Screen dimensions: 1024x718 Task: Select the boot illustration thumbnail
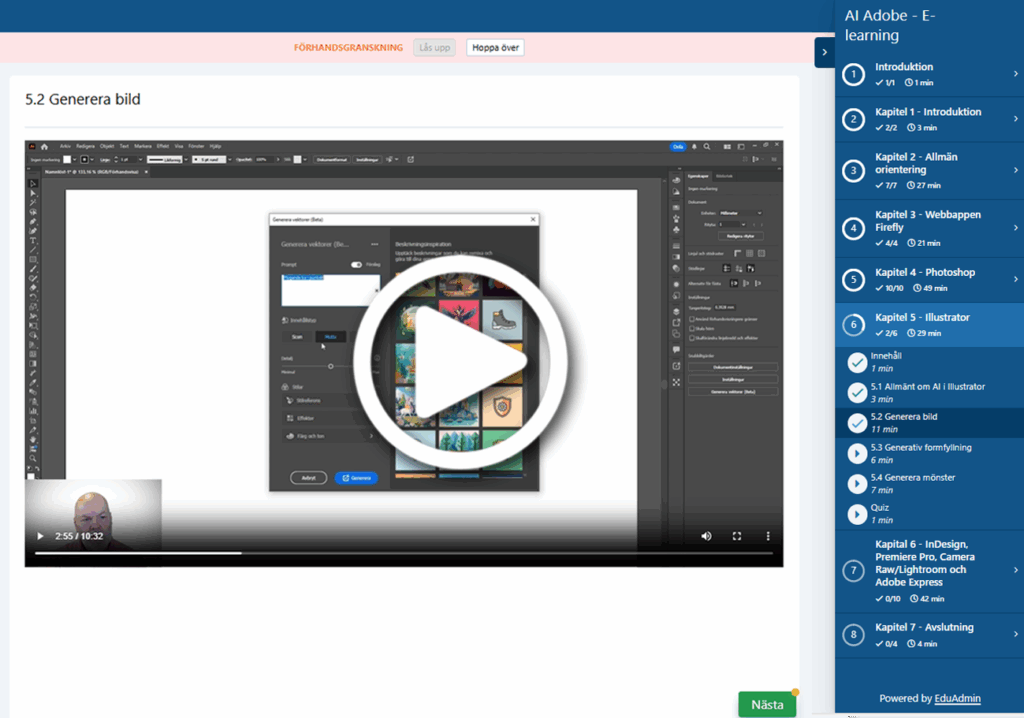[502, 319]
